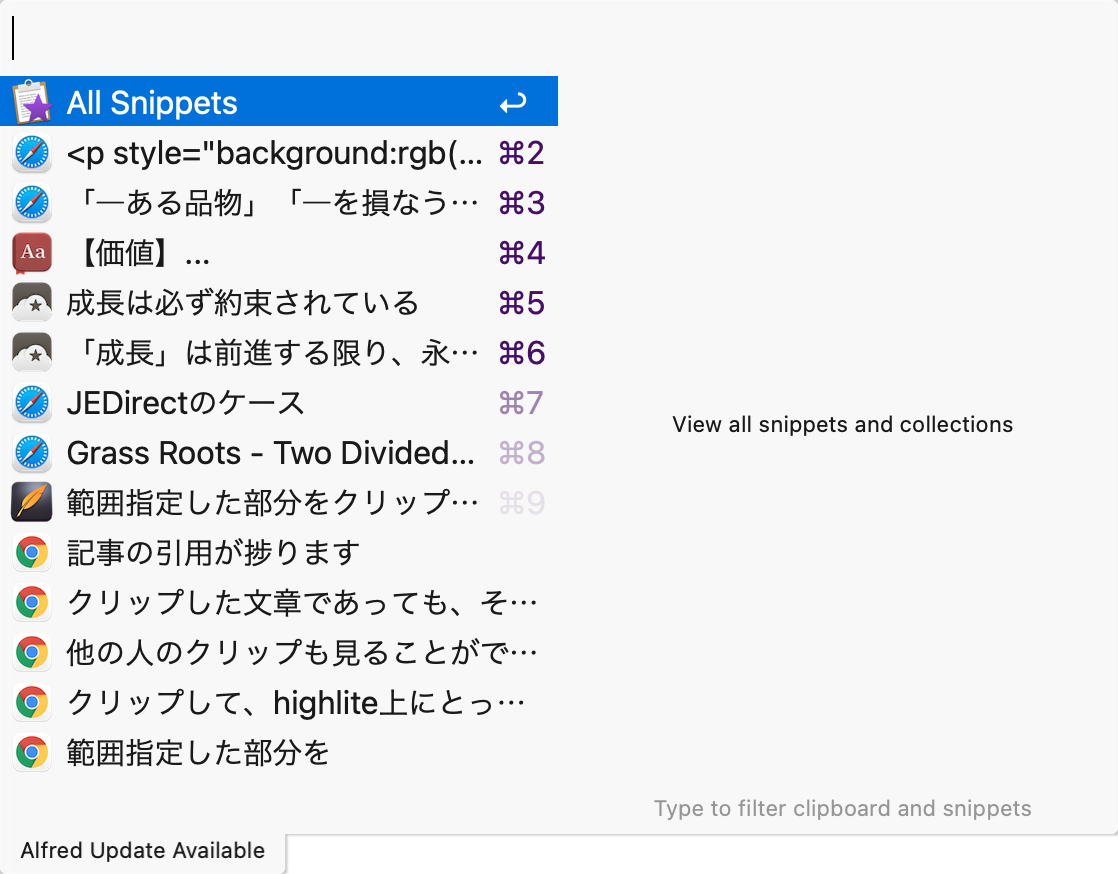The height and width of the screenshot is (874, 1118).
Task: Click the Safari icon beside Grass Roots snippet
Action: pyautogui.click(x=31, y=452)
